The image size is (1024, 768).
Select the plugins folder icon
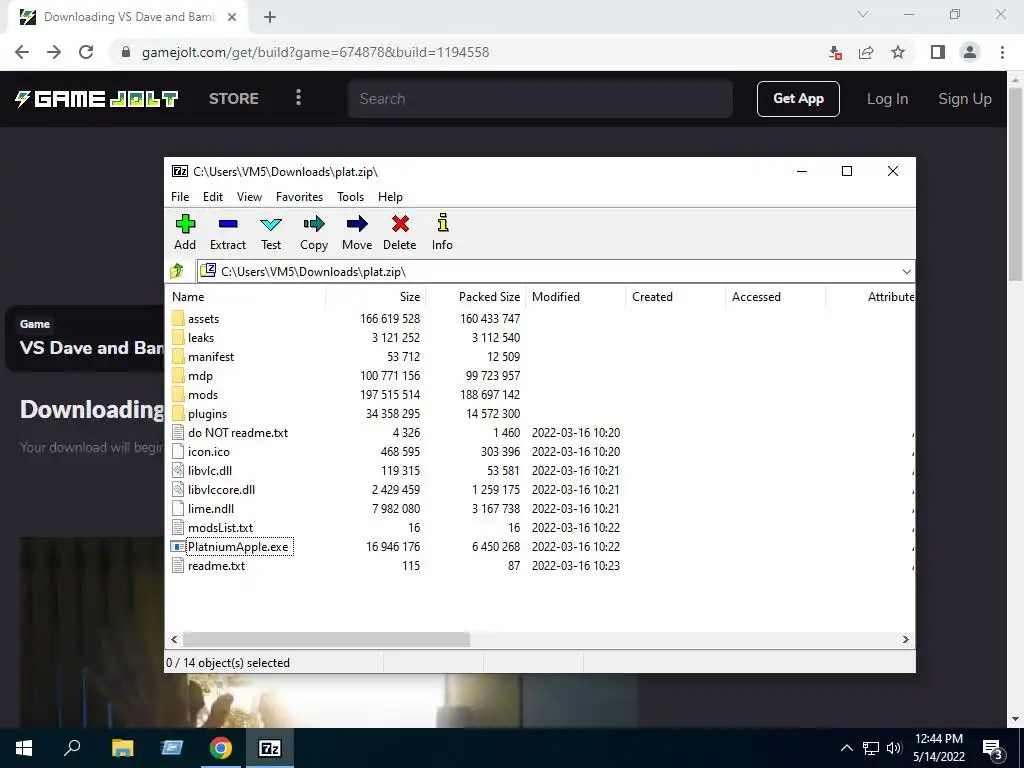click(x=178, y=413)
